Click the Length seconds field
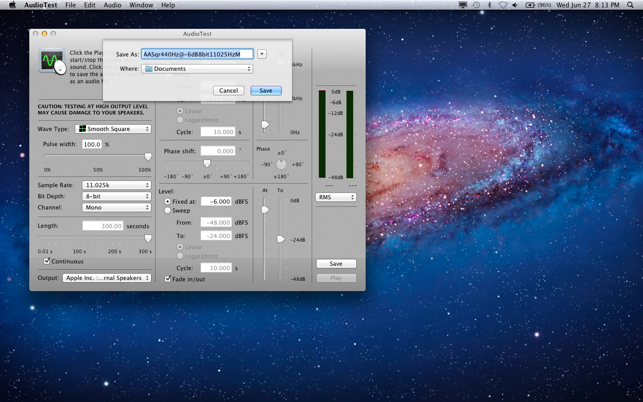 point(103,226)
